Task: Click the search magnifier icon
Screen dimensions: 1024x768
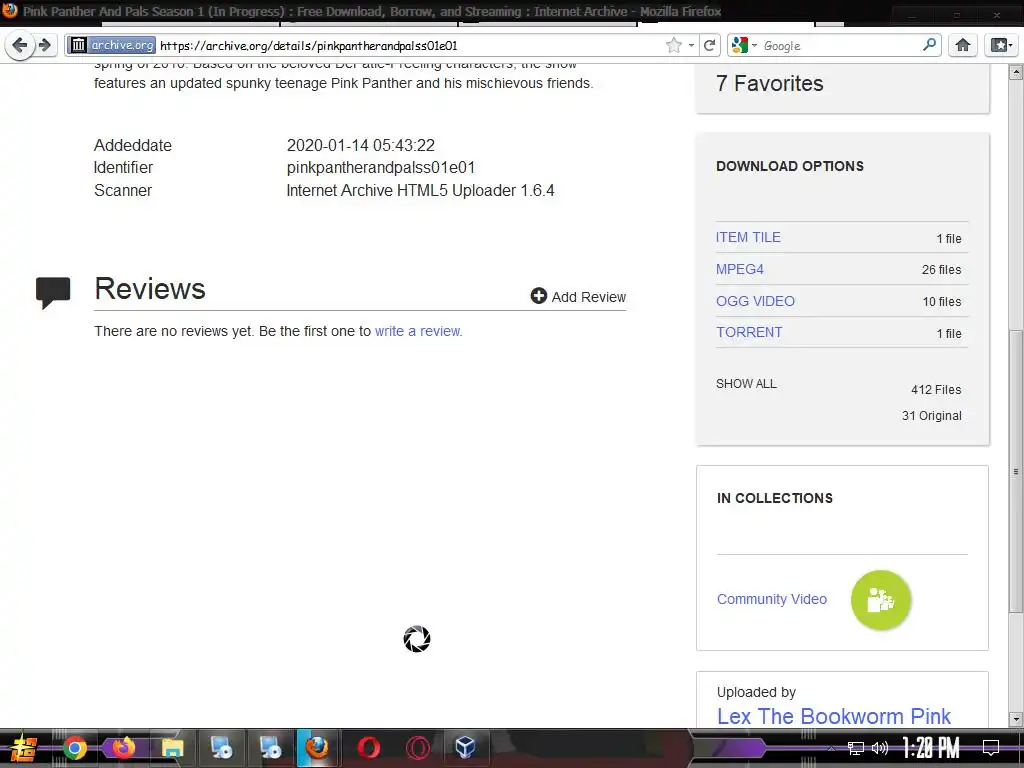Action: [929, 45]
